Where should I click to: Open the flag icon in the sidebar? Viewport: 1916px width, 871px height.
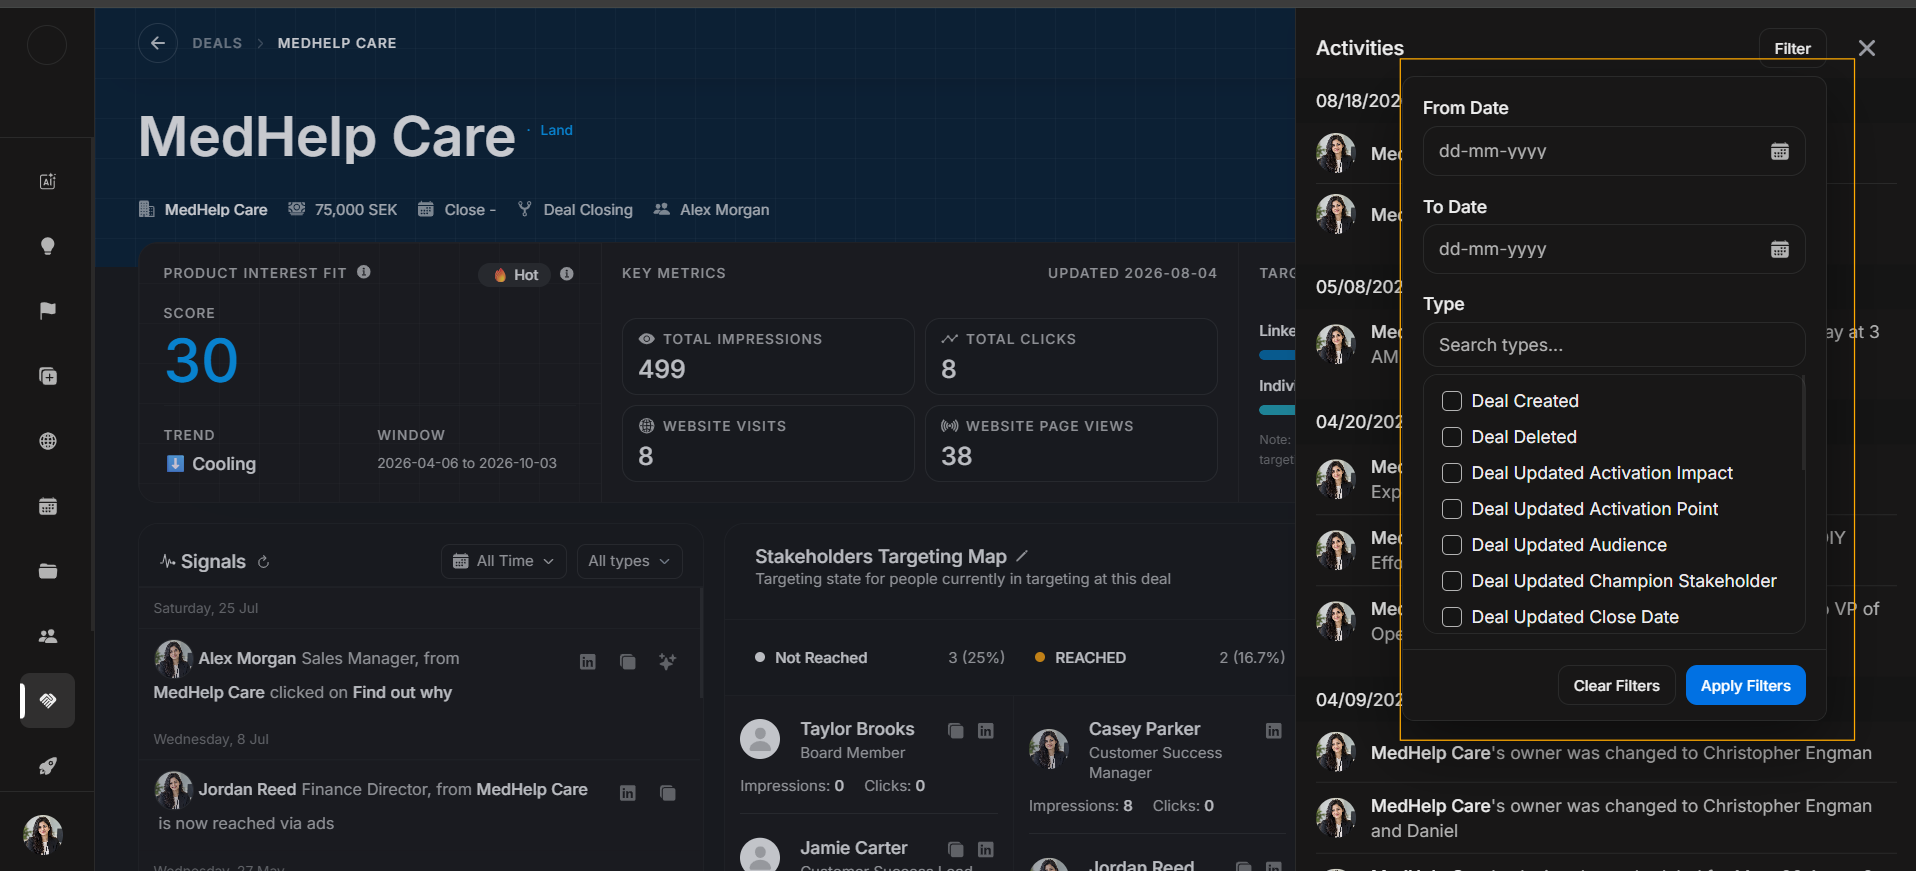[x=47, y=311]
